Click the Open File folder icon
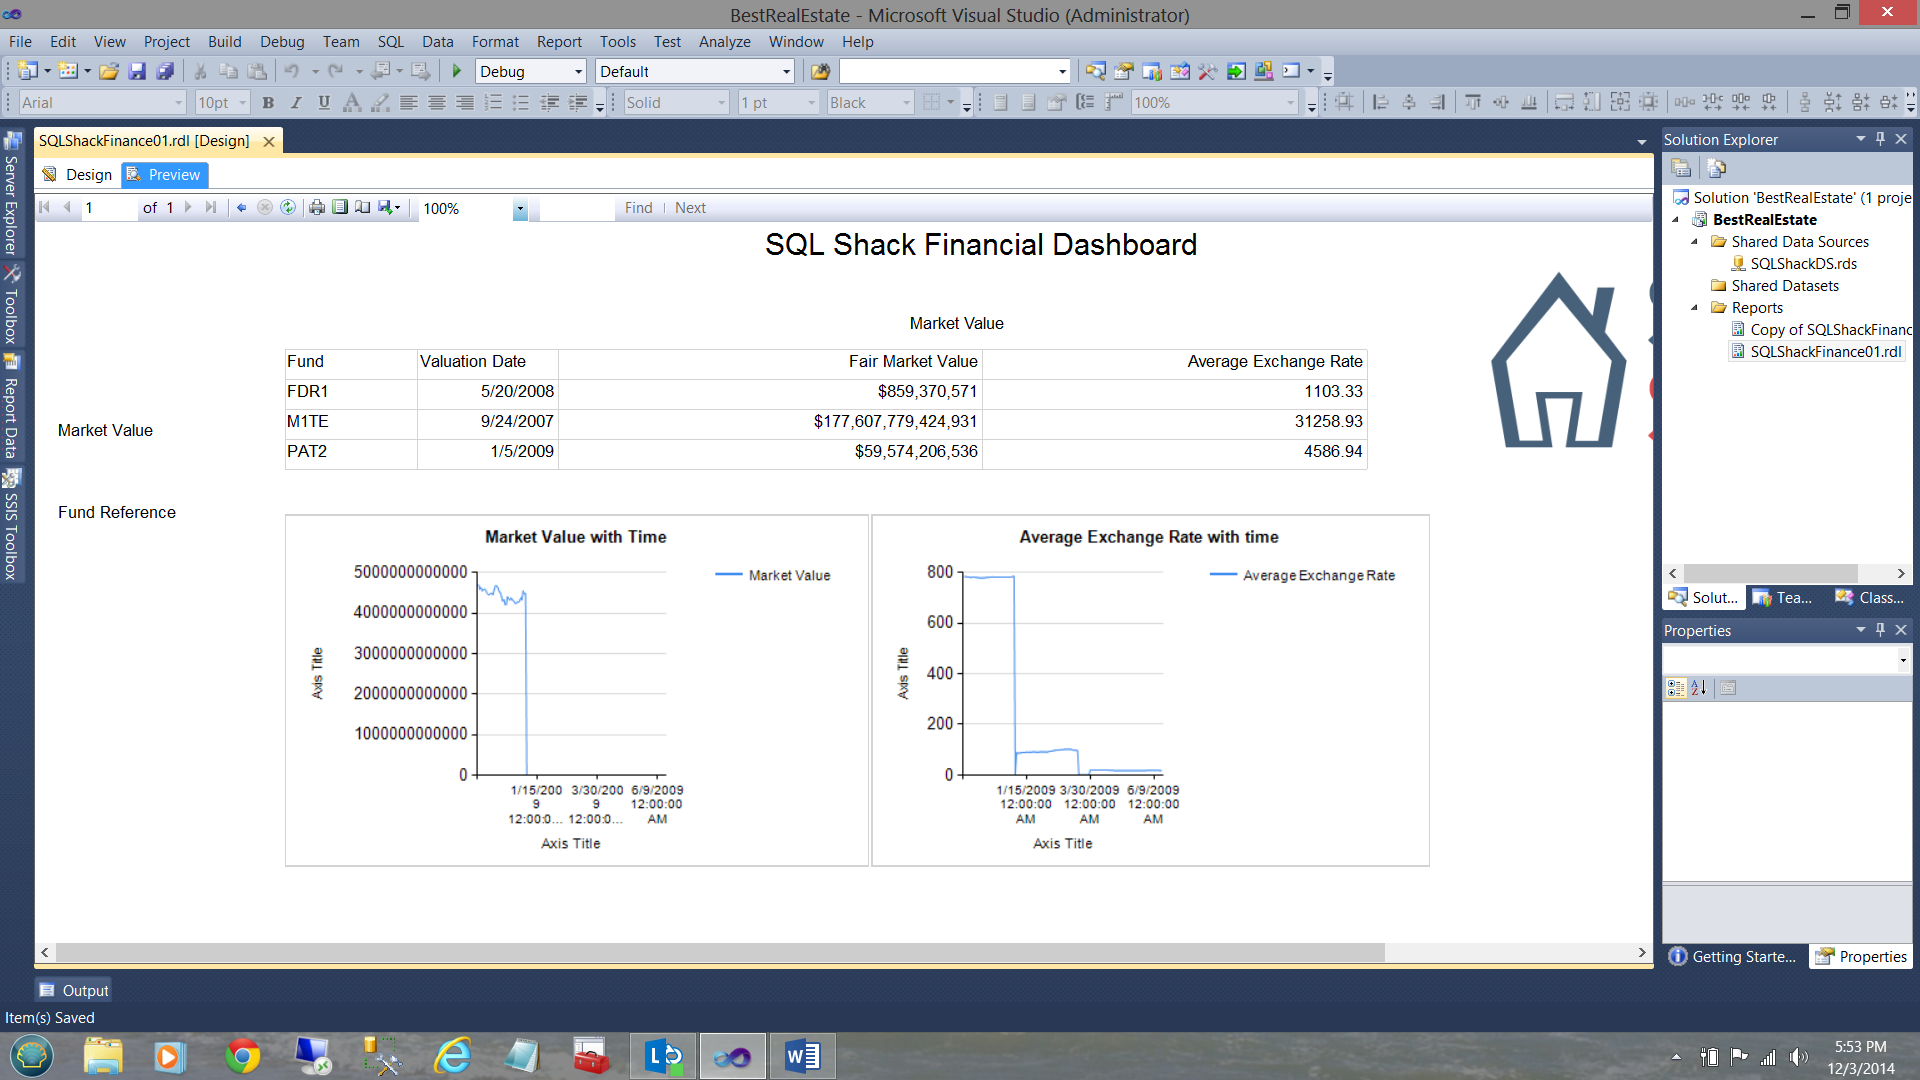1920x1080 pixels. coord(109,71)
